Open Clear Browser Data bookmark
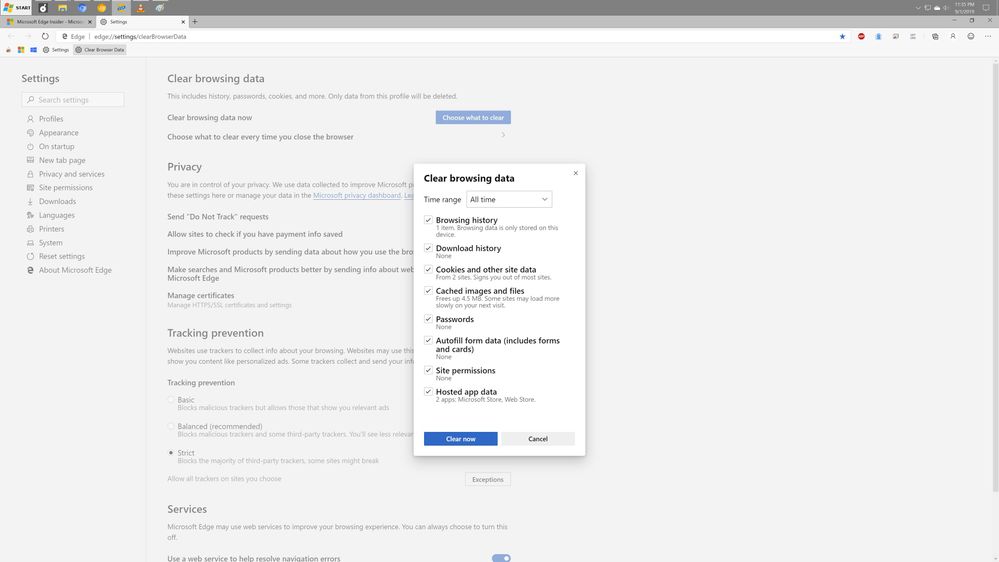The width and height of the screenshot is (999, 562). (100, 50)
